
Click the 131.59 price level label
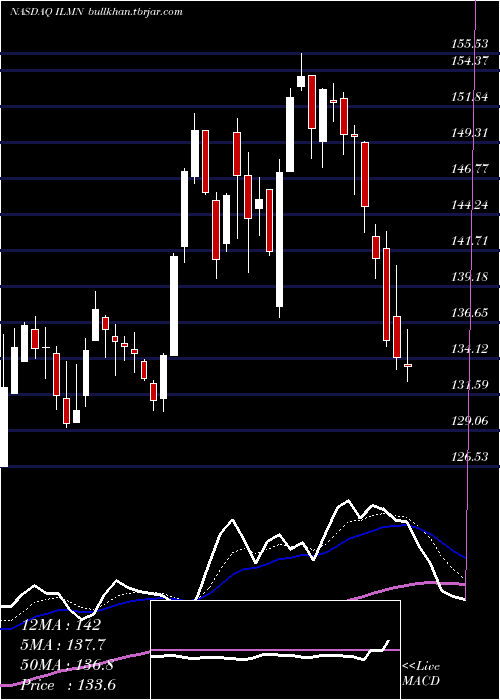(x=469, y=385)
